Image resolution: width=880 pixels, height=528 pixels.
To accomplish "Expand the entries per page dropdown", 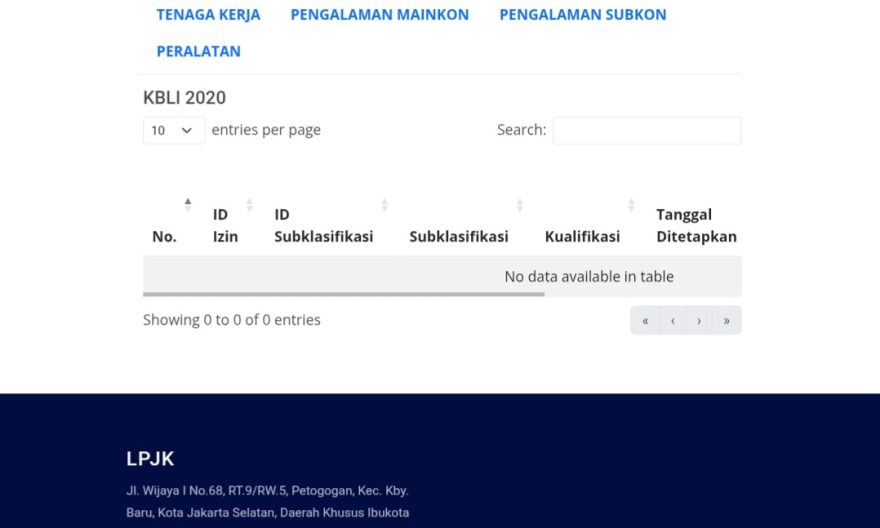I will 174,130.
